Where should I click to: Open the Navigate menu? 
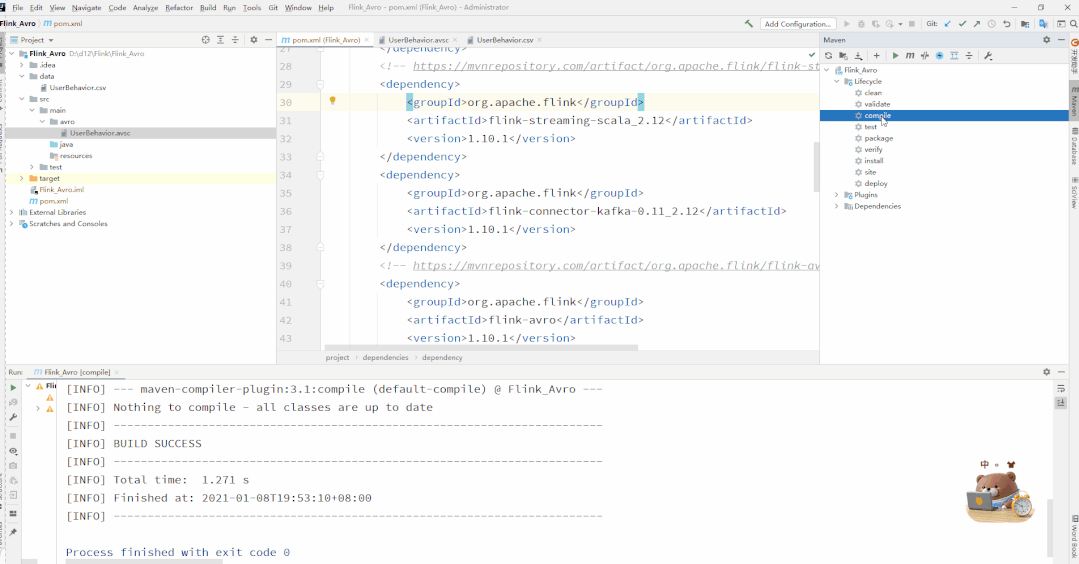click(x=87, y=8)
